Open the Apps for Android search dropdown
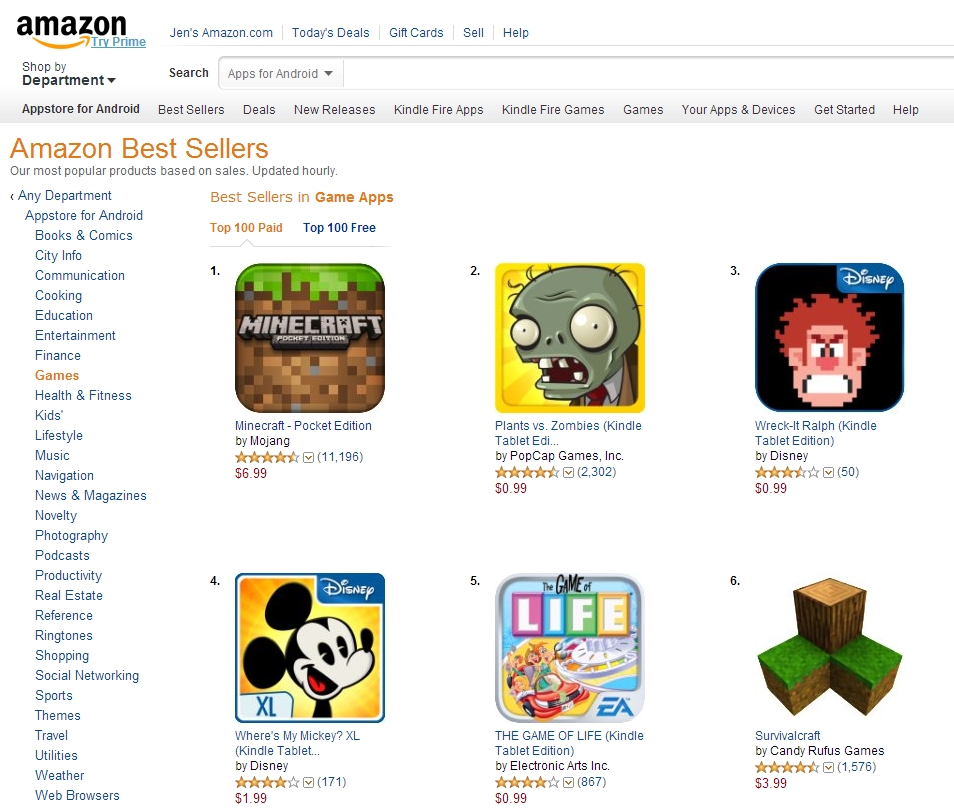 click(x=280, y=74)
